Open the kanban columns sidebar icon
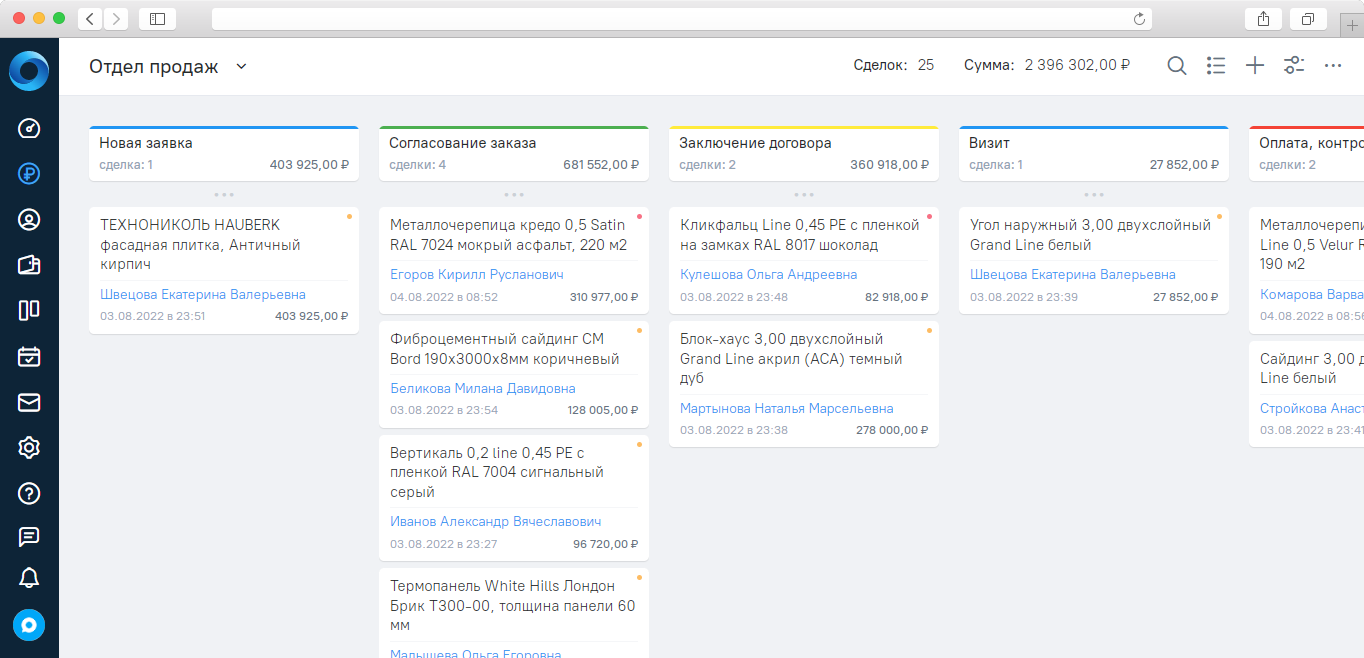Viewport: 1364px width, 658px height. pyautogui.click(x=28, y=311)
